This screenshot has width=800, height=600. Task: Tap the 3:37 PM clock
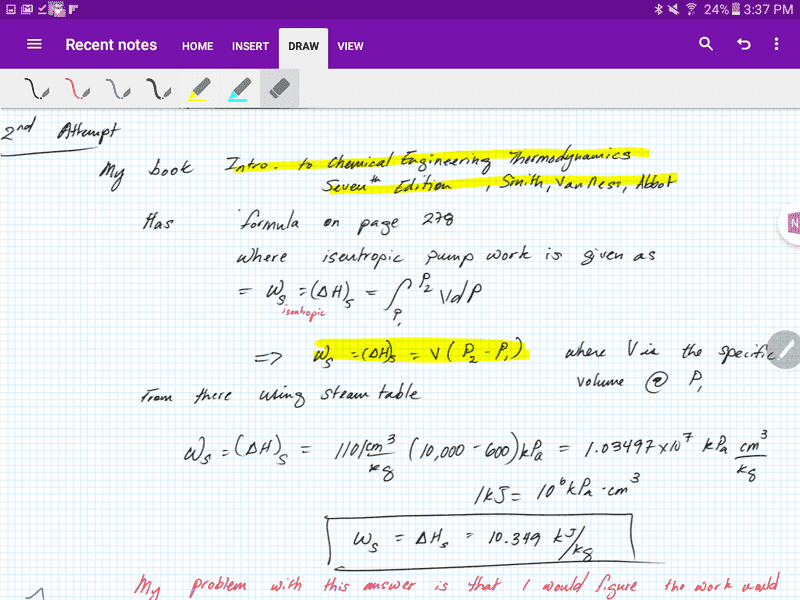(768, 9)
